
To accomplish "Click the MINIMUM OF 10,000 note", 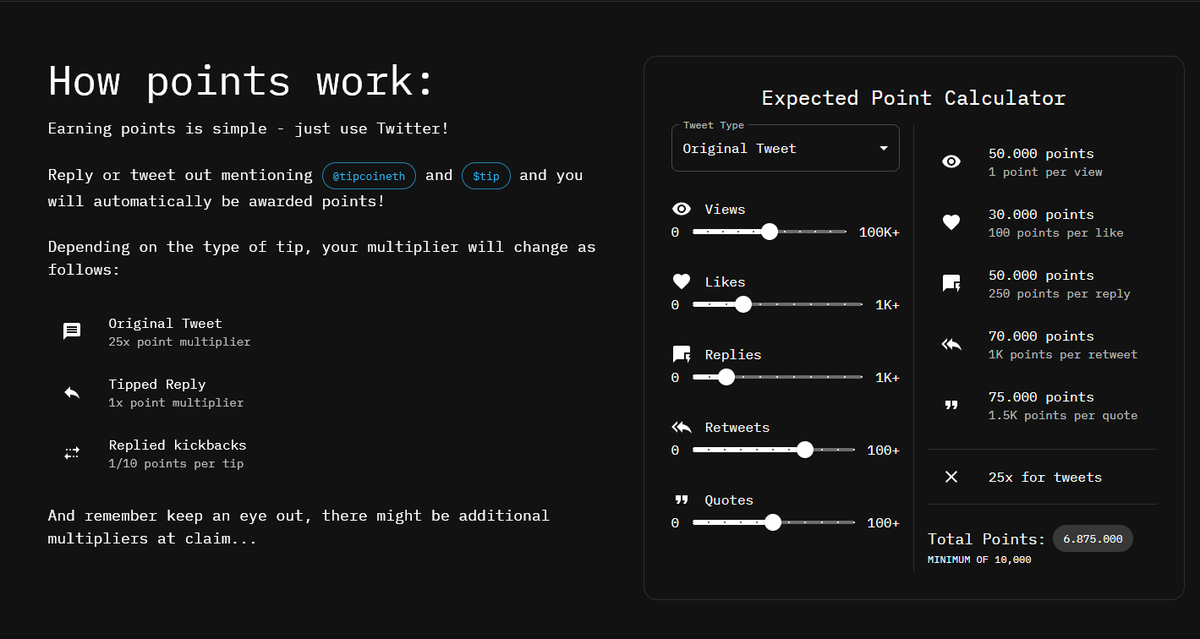I will [979, 560].
